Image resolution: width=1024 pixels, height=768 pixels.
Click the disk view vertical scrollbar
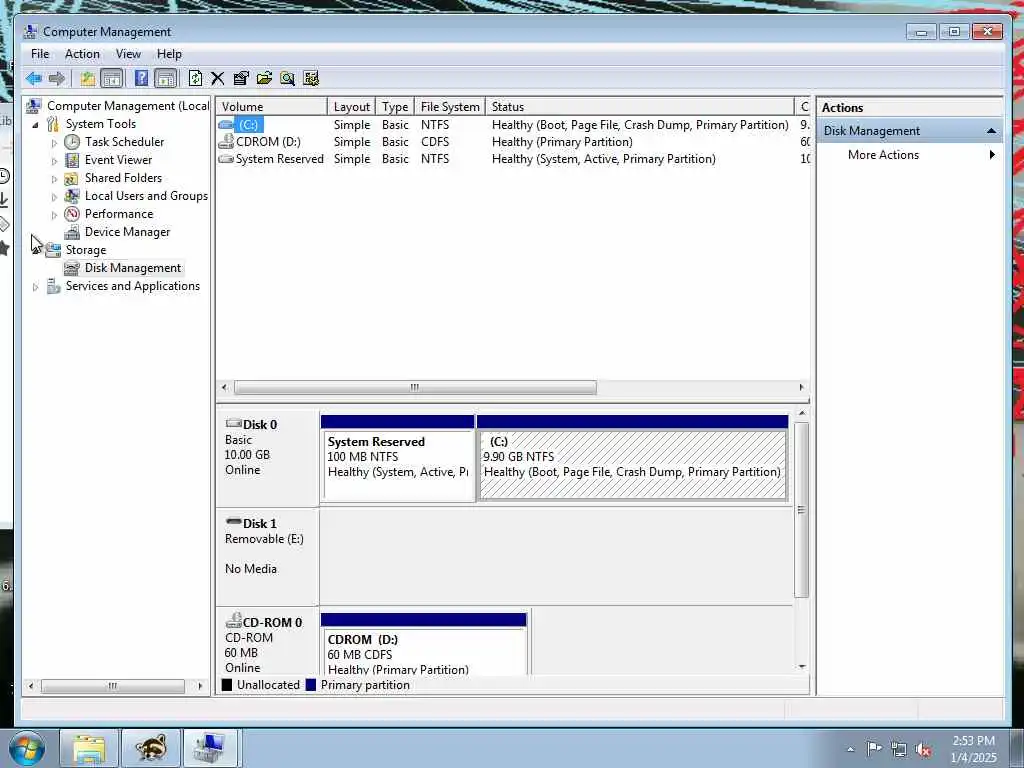tap(801, 509)
